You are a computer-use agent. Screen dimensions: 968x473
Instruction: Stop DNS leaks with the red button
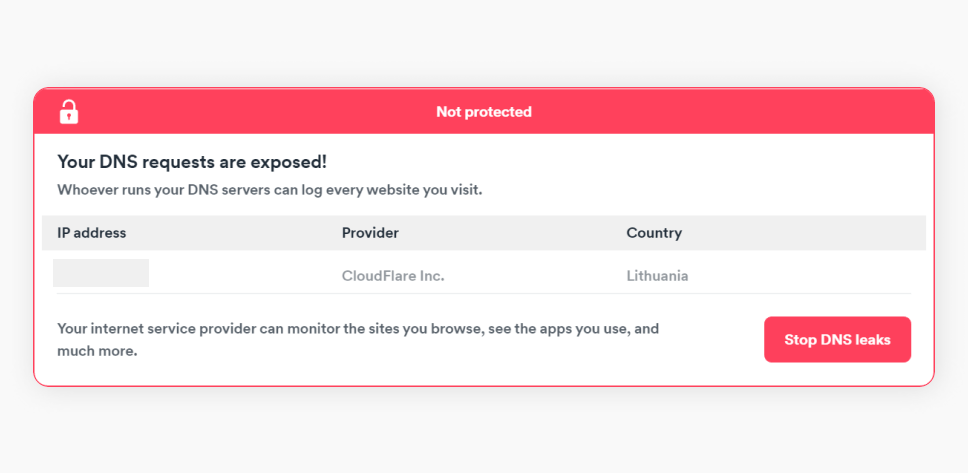point(837,340)
